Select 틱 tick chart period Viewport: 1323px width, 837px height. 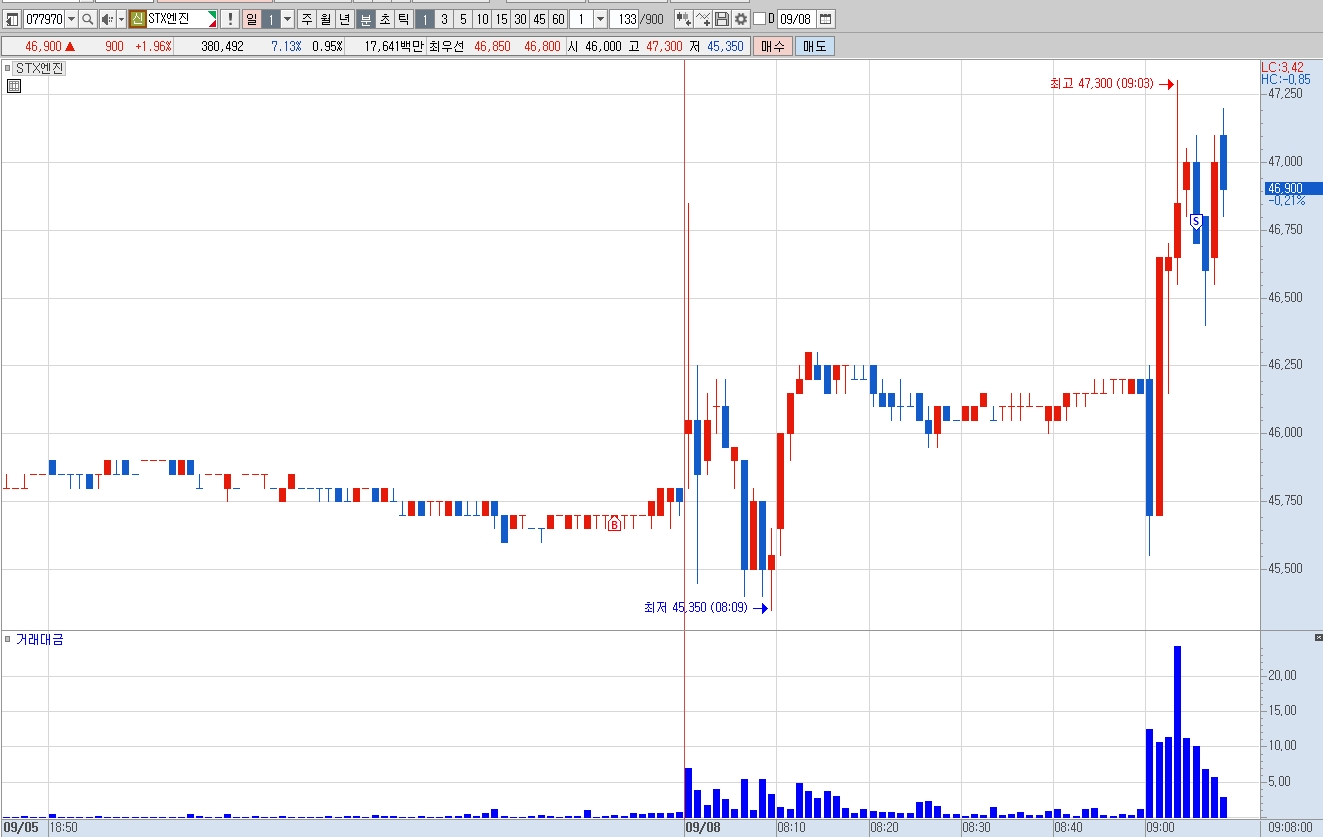(404, 19)
